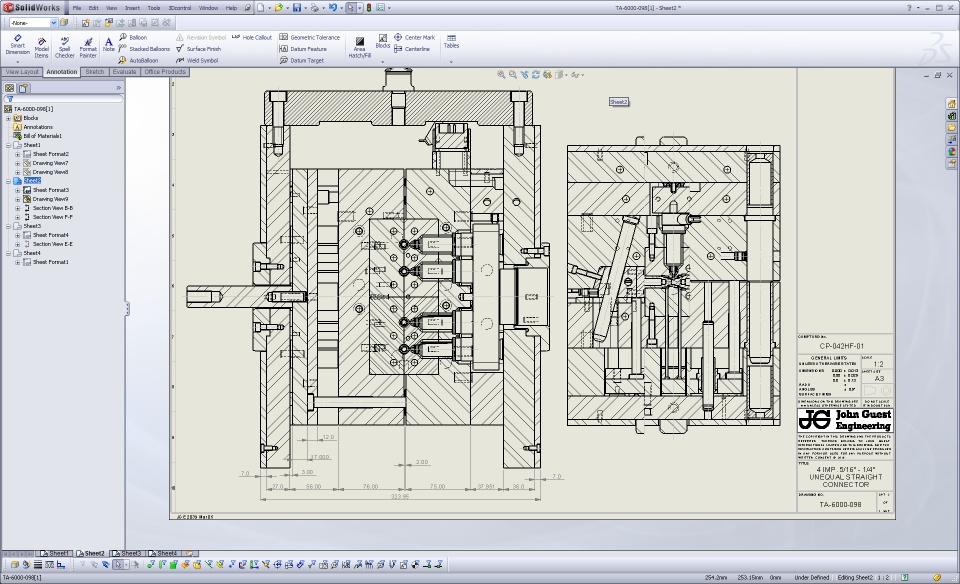Insert a Geometric Tolerance
This screenshot has height=584, width=960.
[x=309, y=37]
